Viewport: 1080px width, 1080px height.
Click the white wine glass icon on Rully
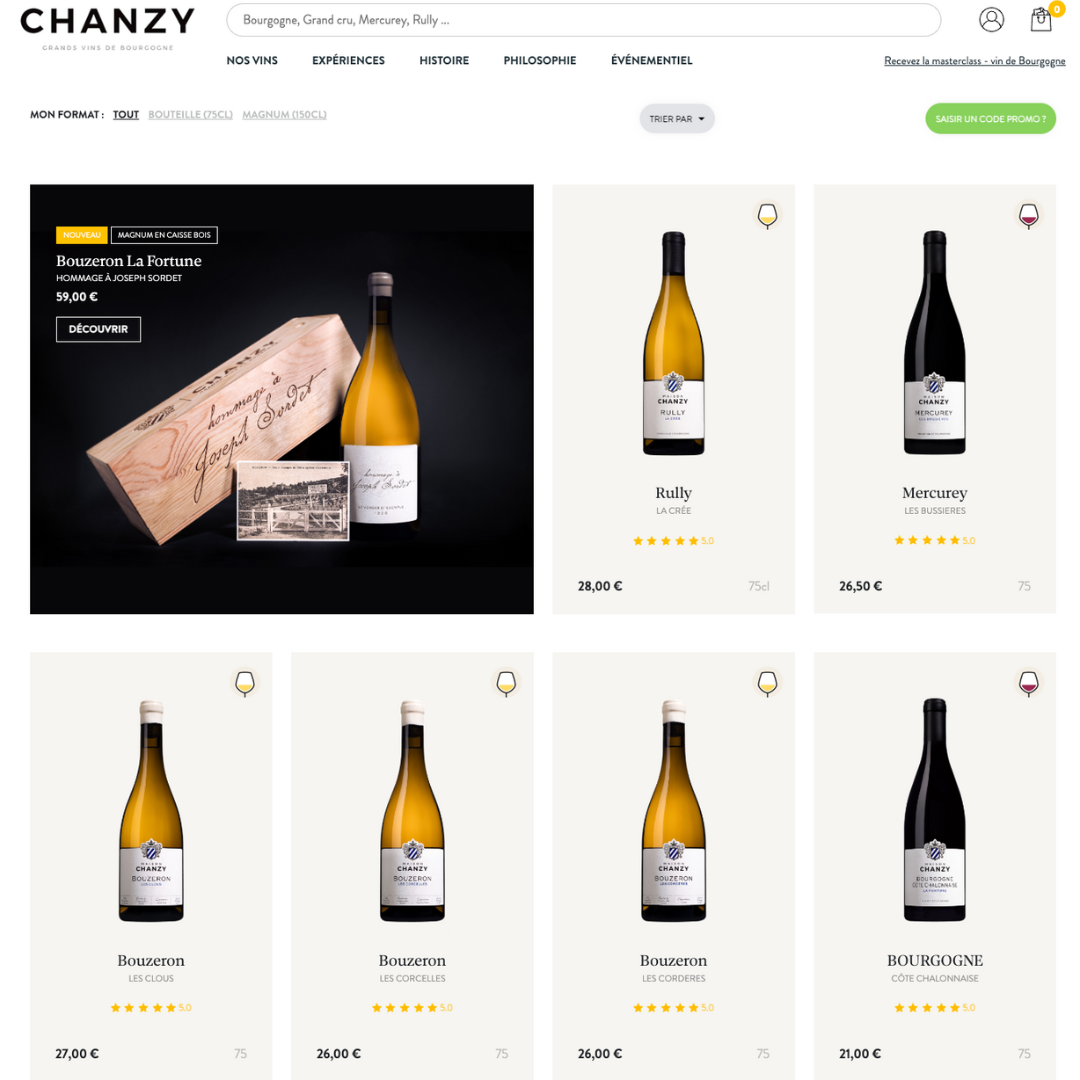coord(767,216)
